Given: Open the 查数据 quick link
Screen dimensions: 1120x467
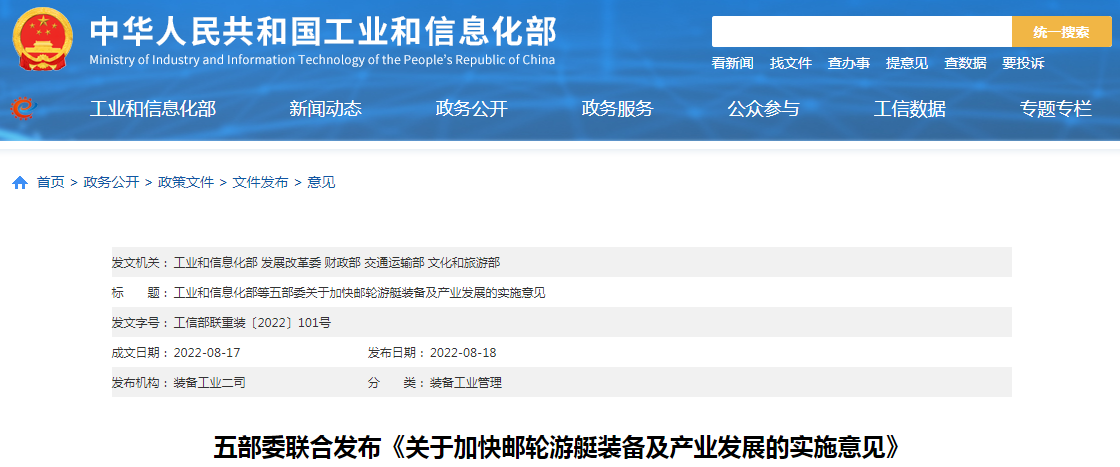Looking at the screenshot, I should click(965, 64).
